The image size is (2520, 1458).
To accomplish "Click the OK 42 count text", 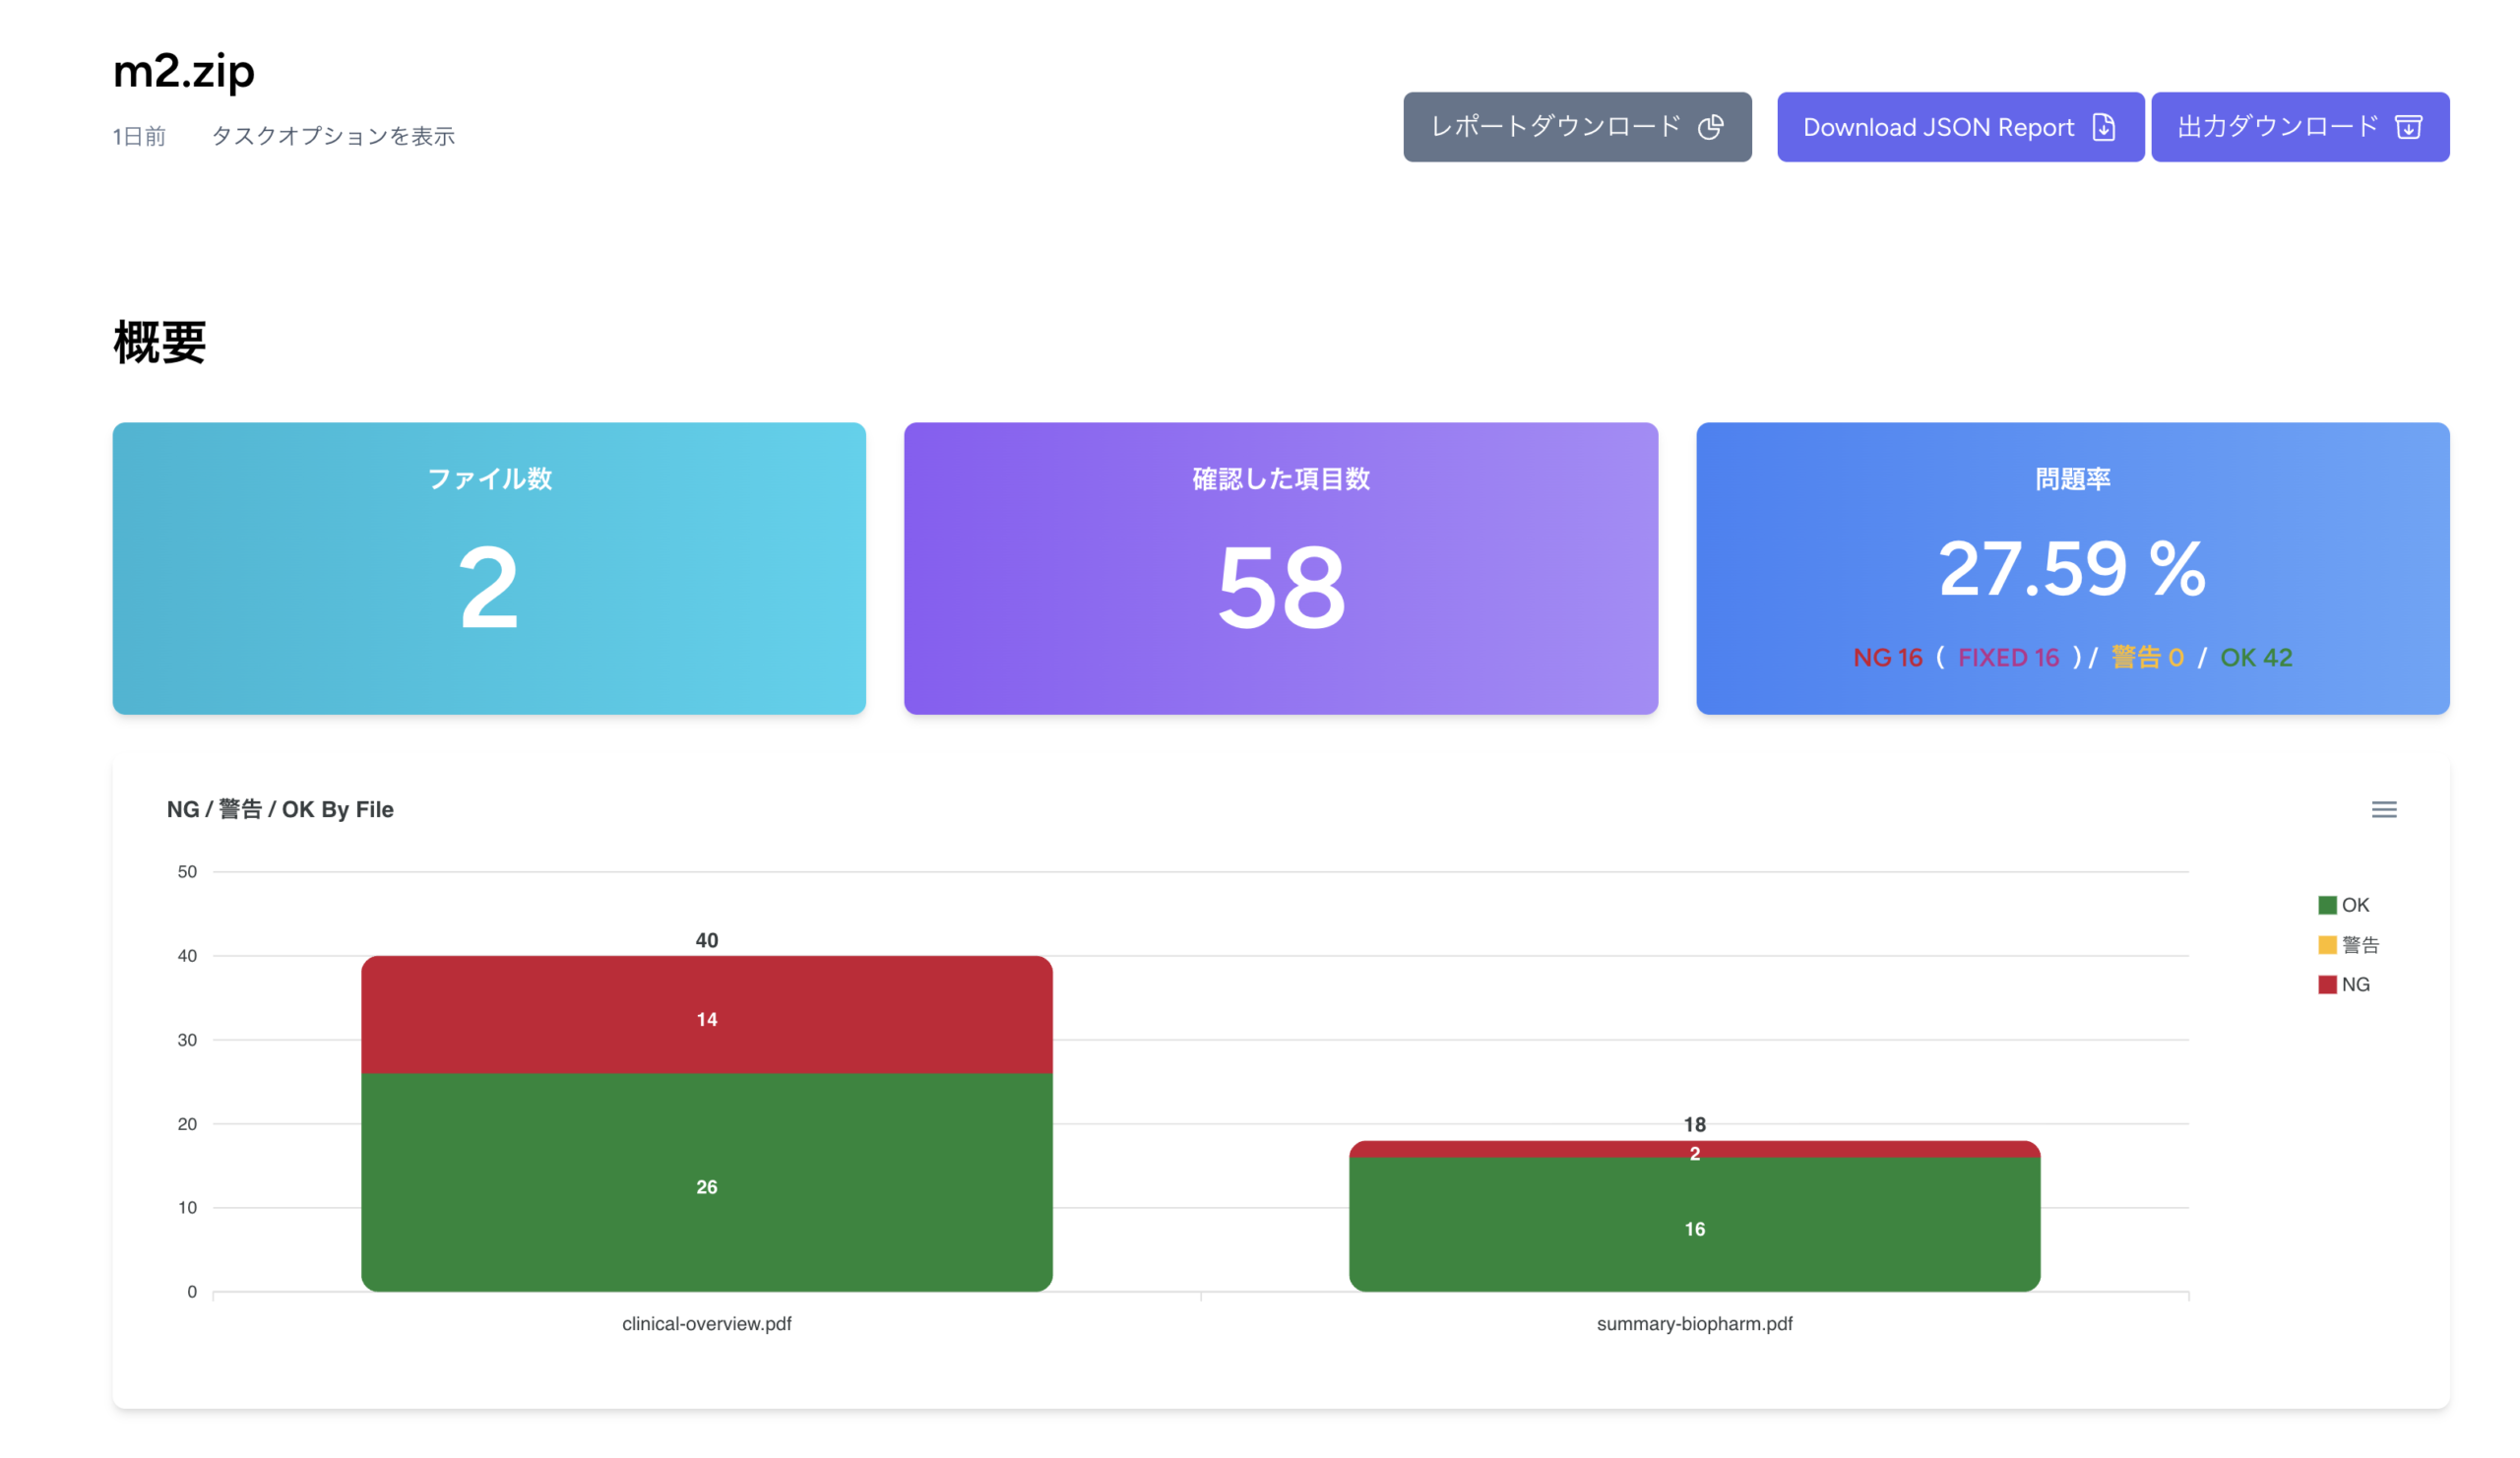I will tap(2256, 657).
